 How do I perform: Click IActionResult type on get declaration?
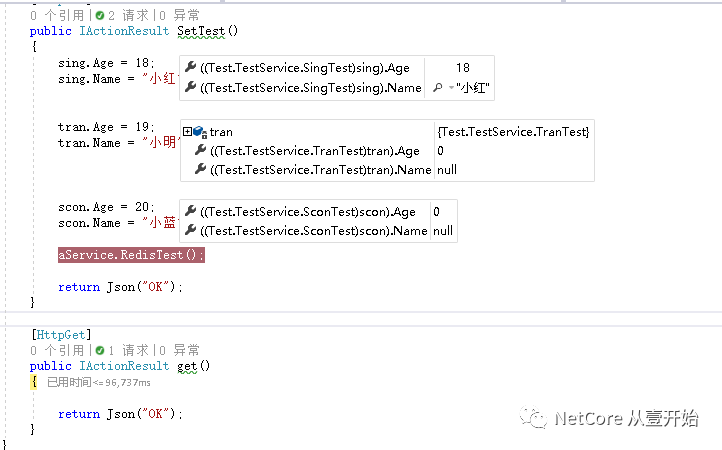124,366
